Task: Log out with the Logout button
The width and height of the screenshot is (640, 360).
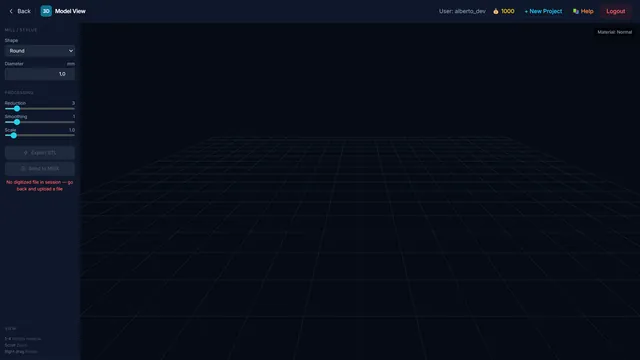Action: point(616,11)
